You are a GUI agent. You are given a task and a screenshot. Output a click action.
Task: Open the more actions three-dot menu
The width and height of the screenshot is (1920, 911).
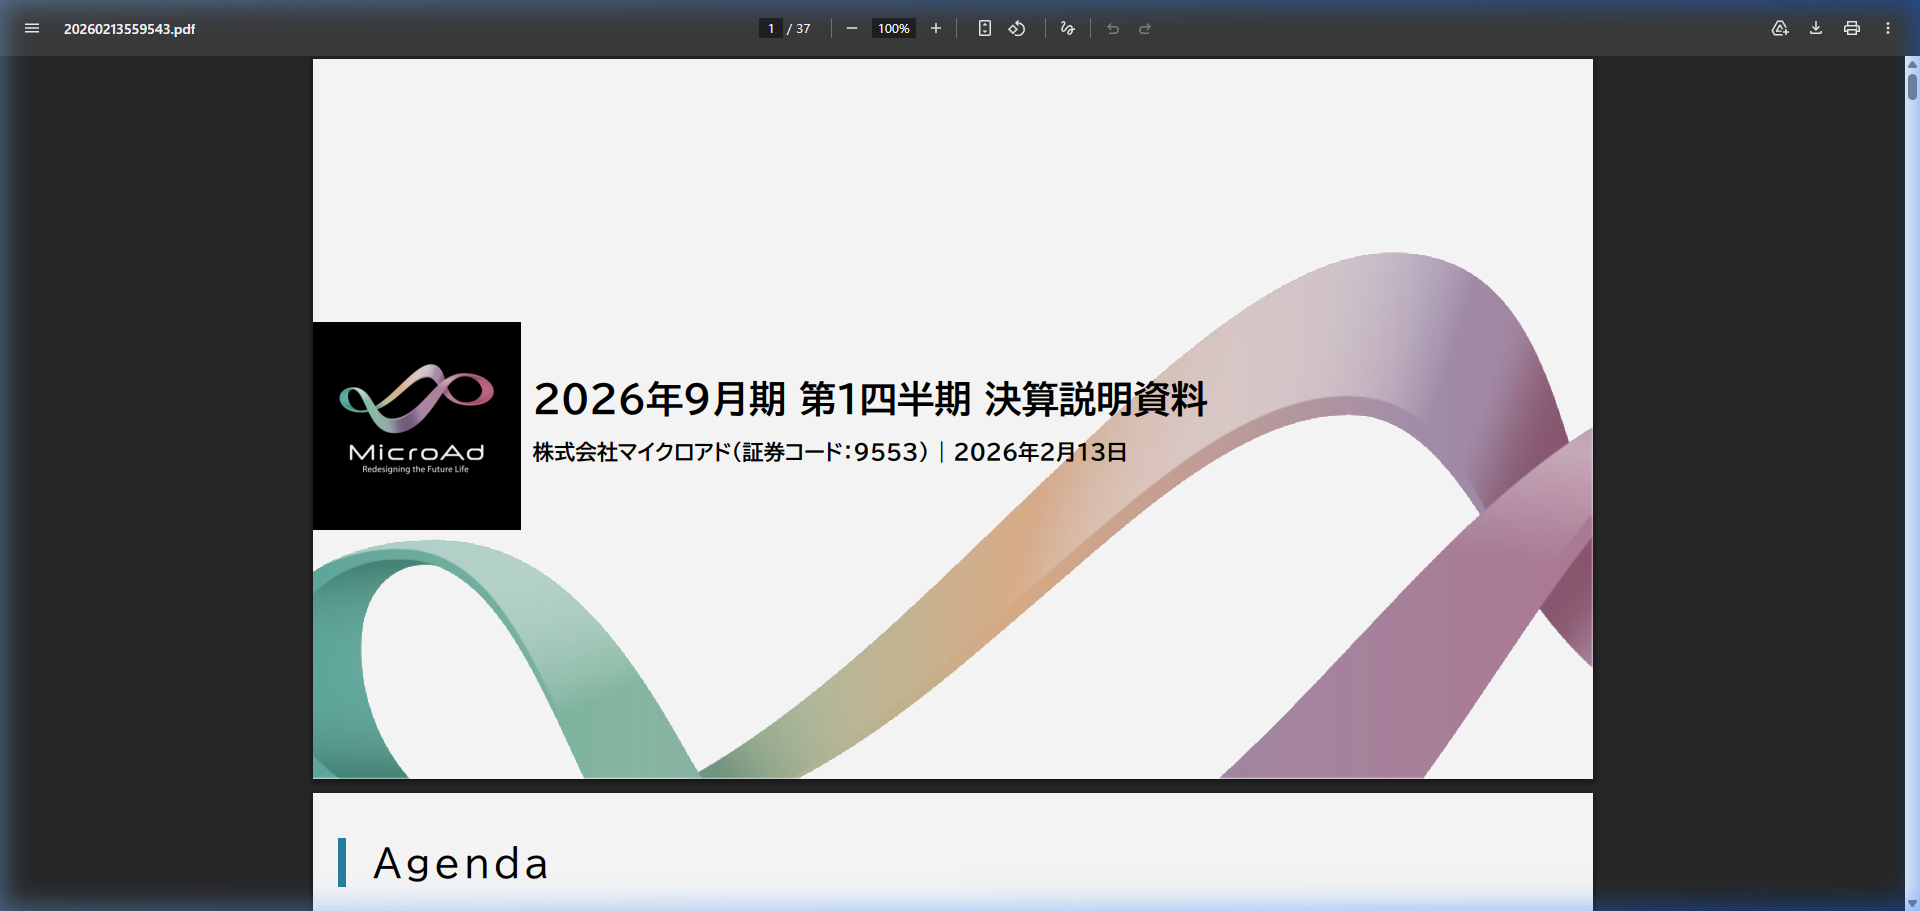point(1888,28)
